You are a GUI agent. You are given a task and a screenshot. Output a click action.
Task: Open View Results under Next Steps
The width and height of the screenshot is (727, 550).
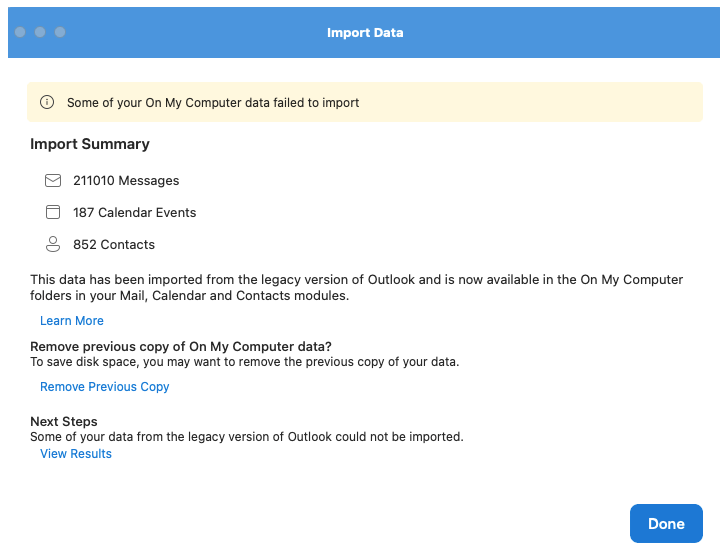[x=76, y=454]
